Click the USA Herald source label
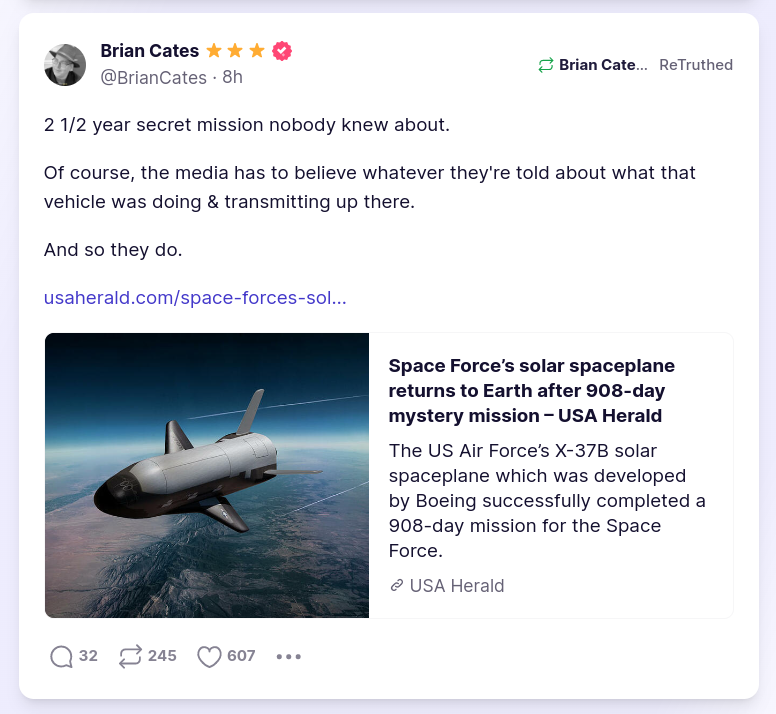776x714 pixels. click(x=457, y=585)
